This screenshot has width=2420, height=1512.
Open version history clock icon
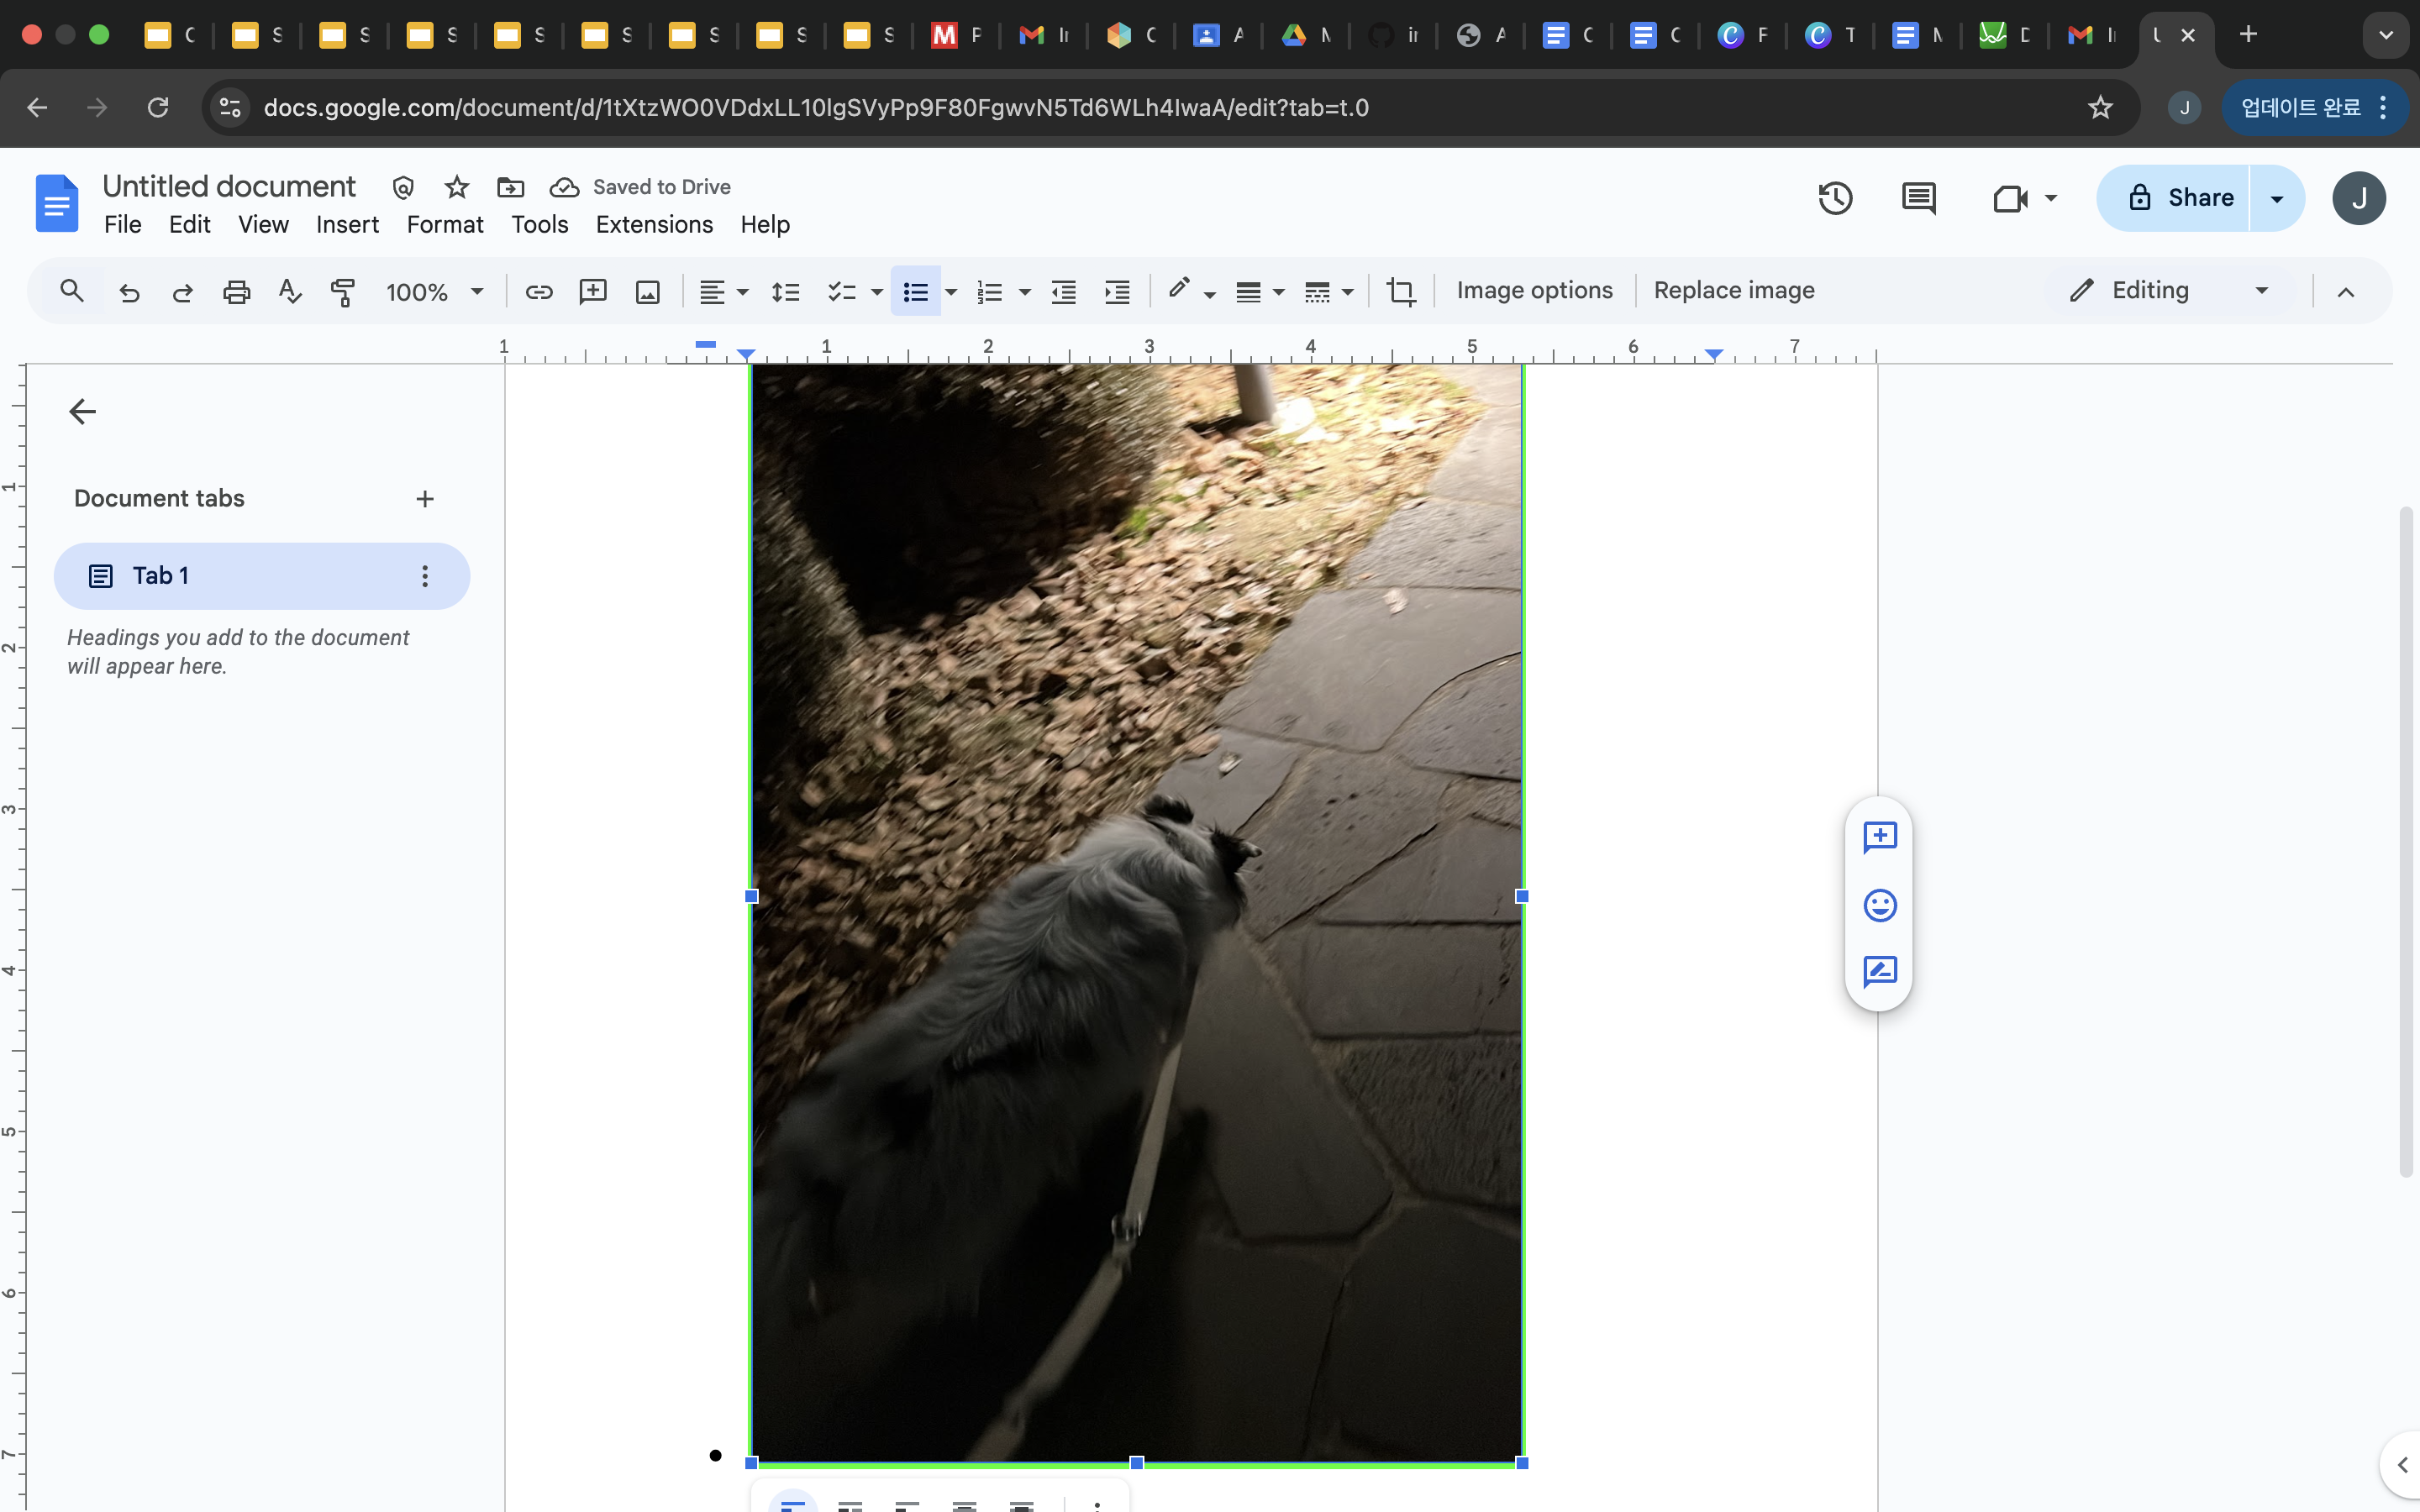(1835, 198)
